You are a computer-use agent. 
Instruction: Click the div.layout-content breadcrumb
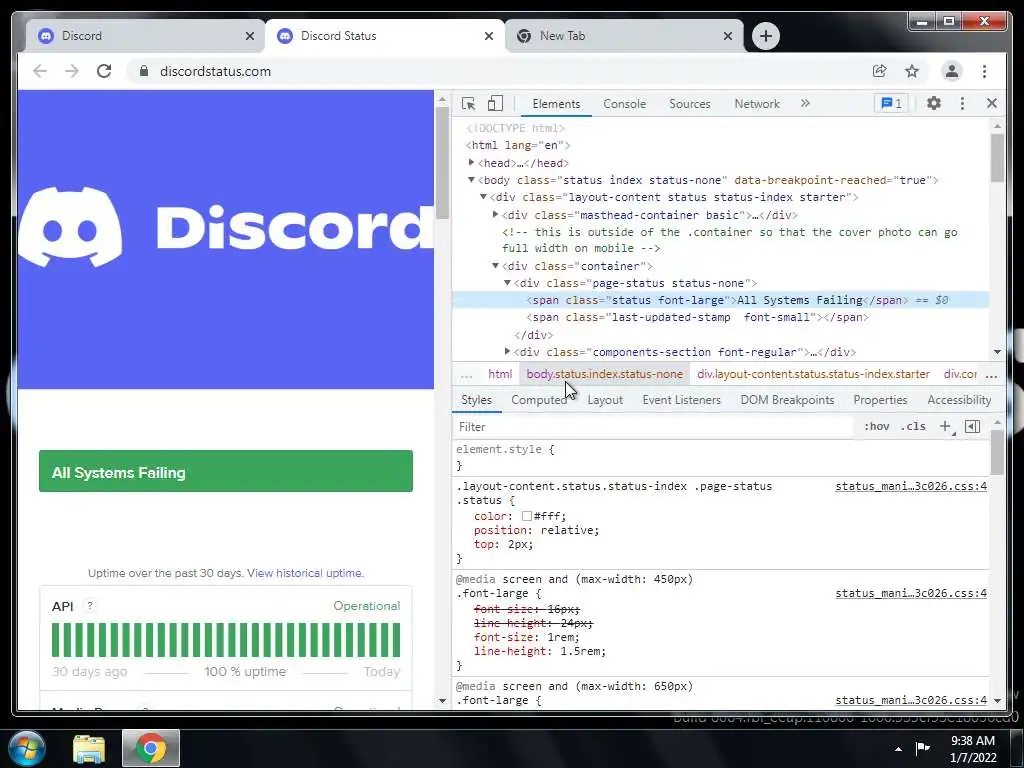coord(813,374)
